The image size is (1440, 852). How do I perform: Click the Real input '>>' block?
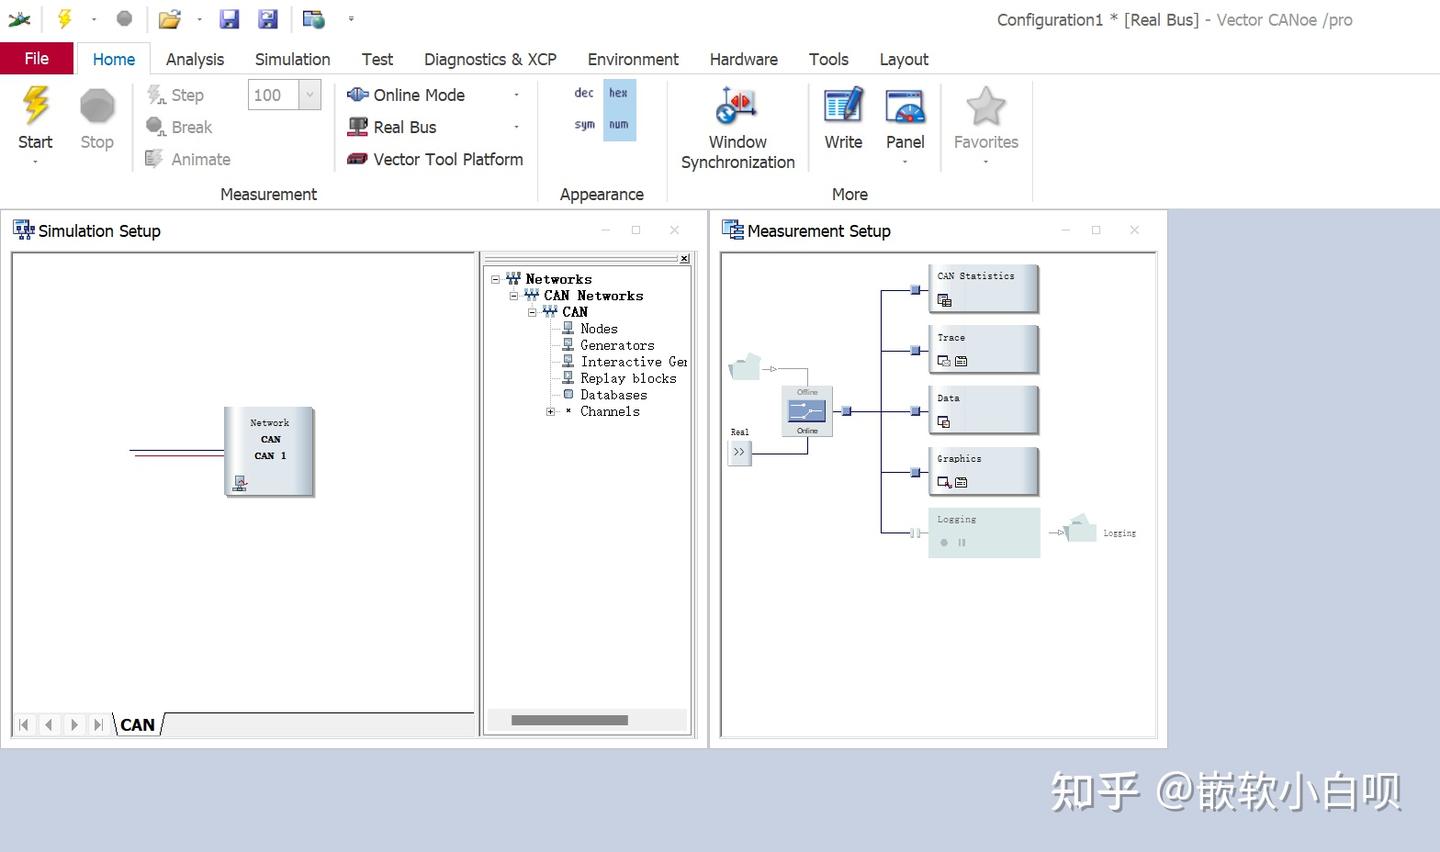(739, 452)
